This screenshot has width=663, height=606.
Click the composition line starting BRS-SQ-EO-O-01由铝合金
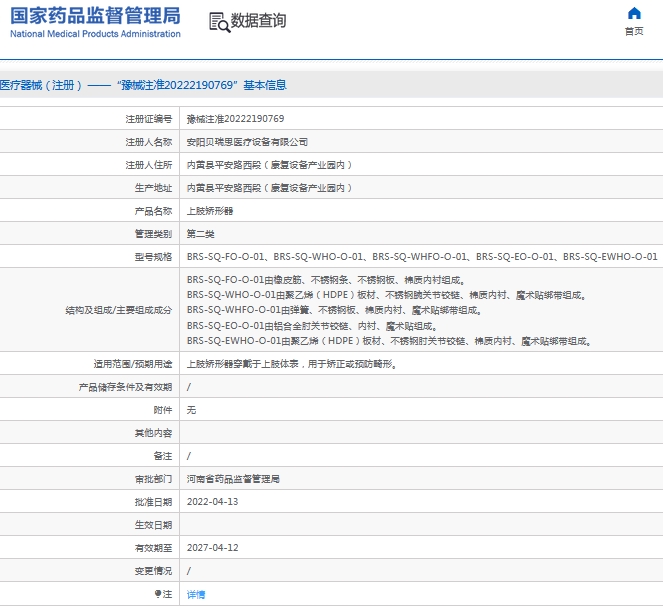tap(312, 326)
